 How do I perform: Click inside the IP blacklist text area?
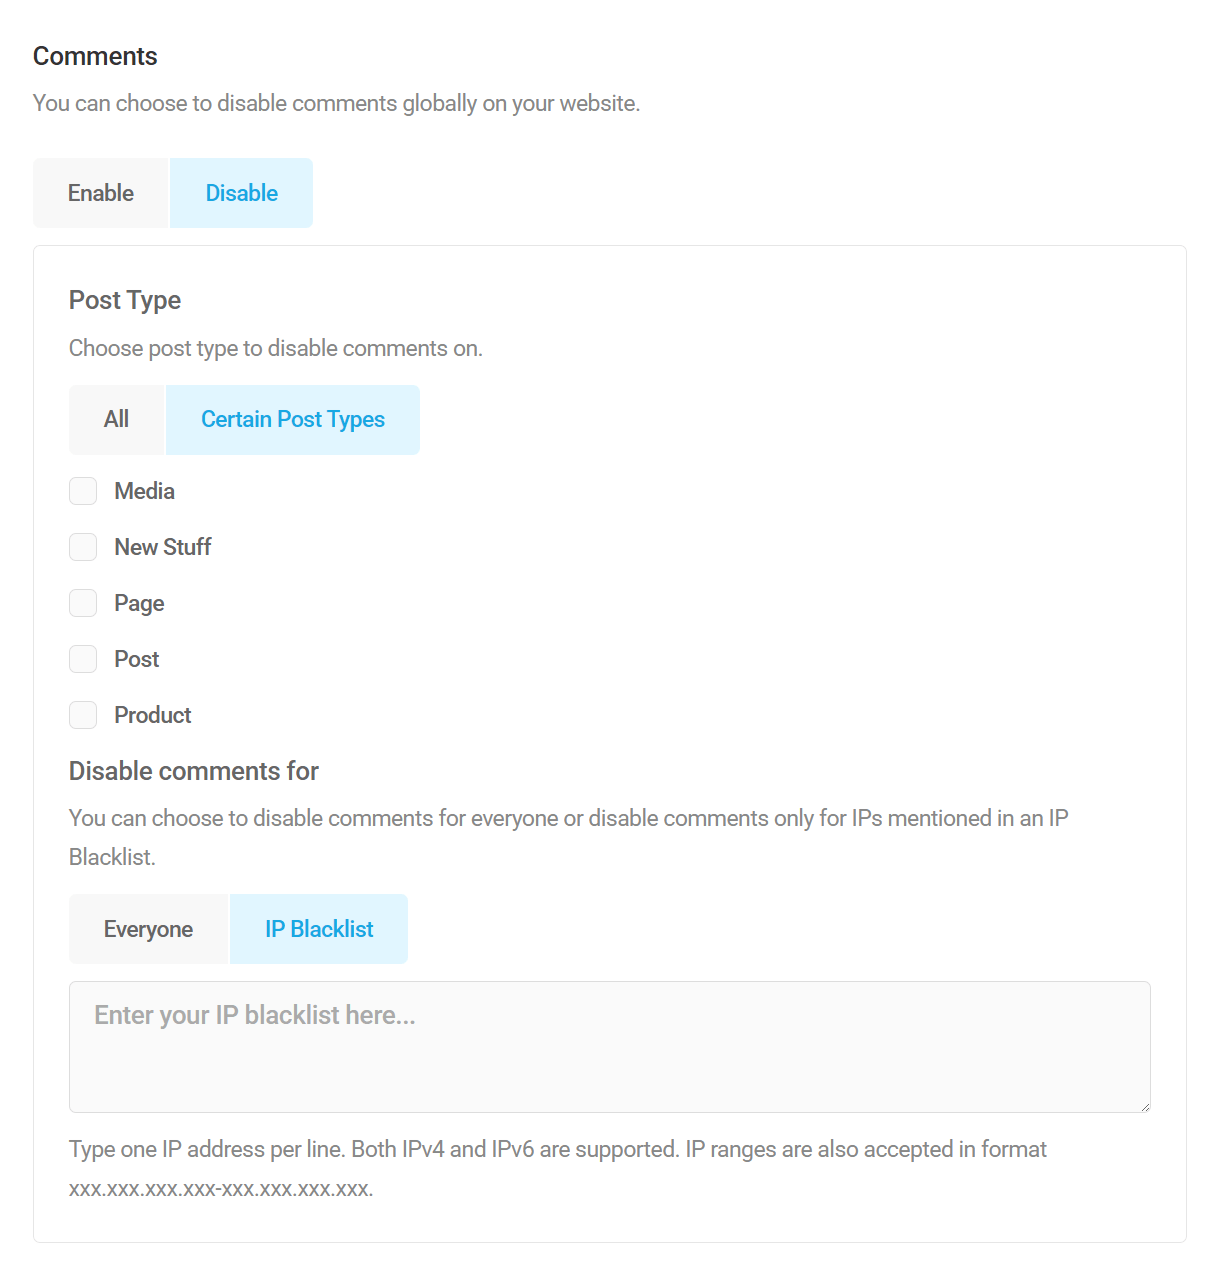coord(609,1046)
